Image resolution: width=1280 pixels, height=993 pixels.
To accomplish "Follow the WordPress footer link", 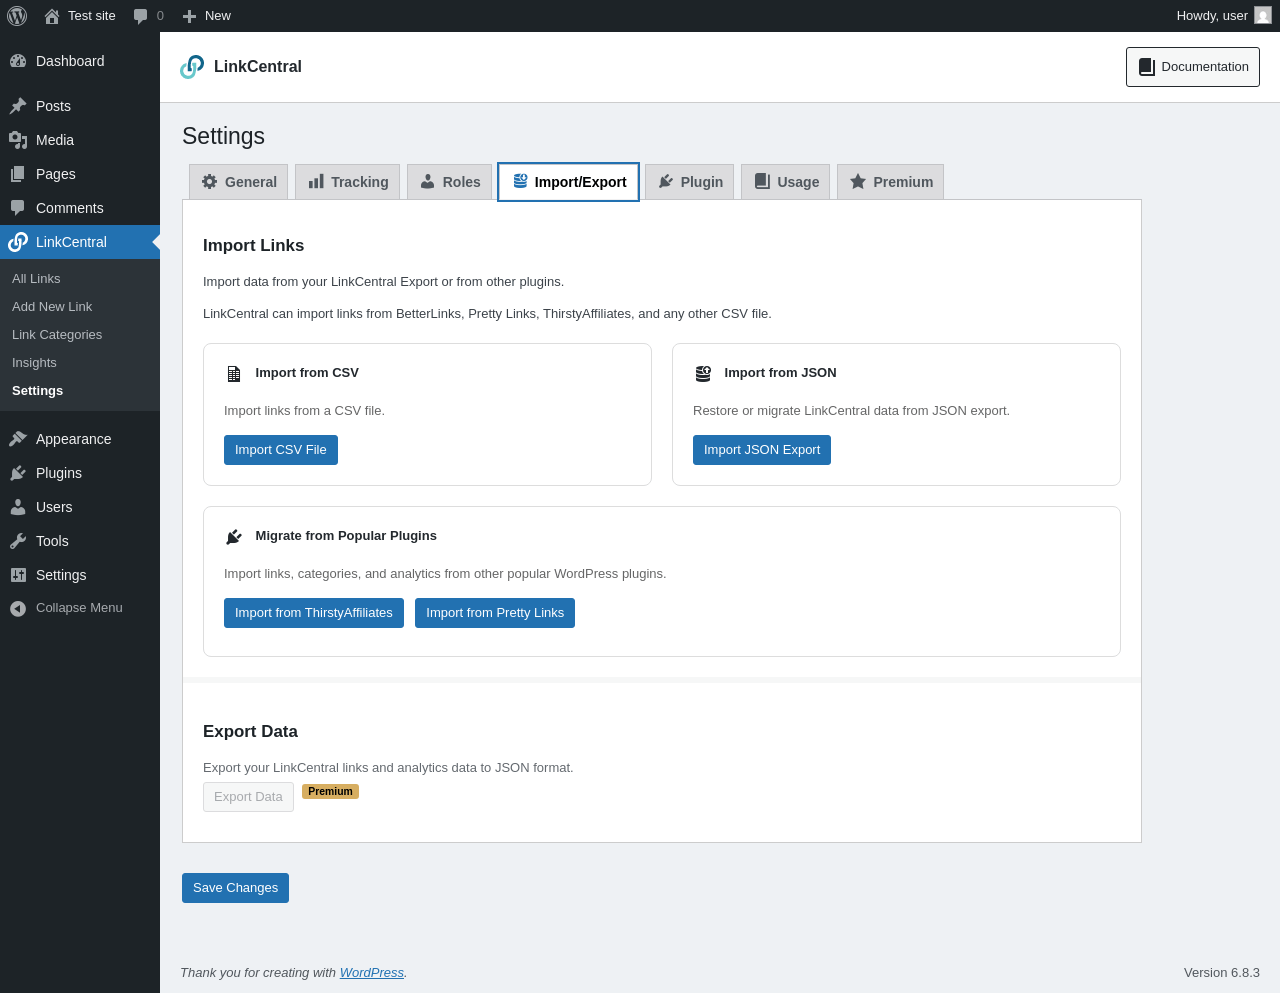I will pos(371,973).
